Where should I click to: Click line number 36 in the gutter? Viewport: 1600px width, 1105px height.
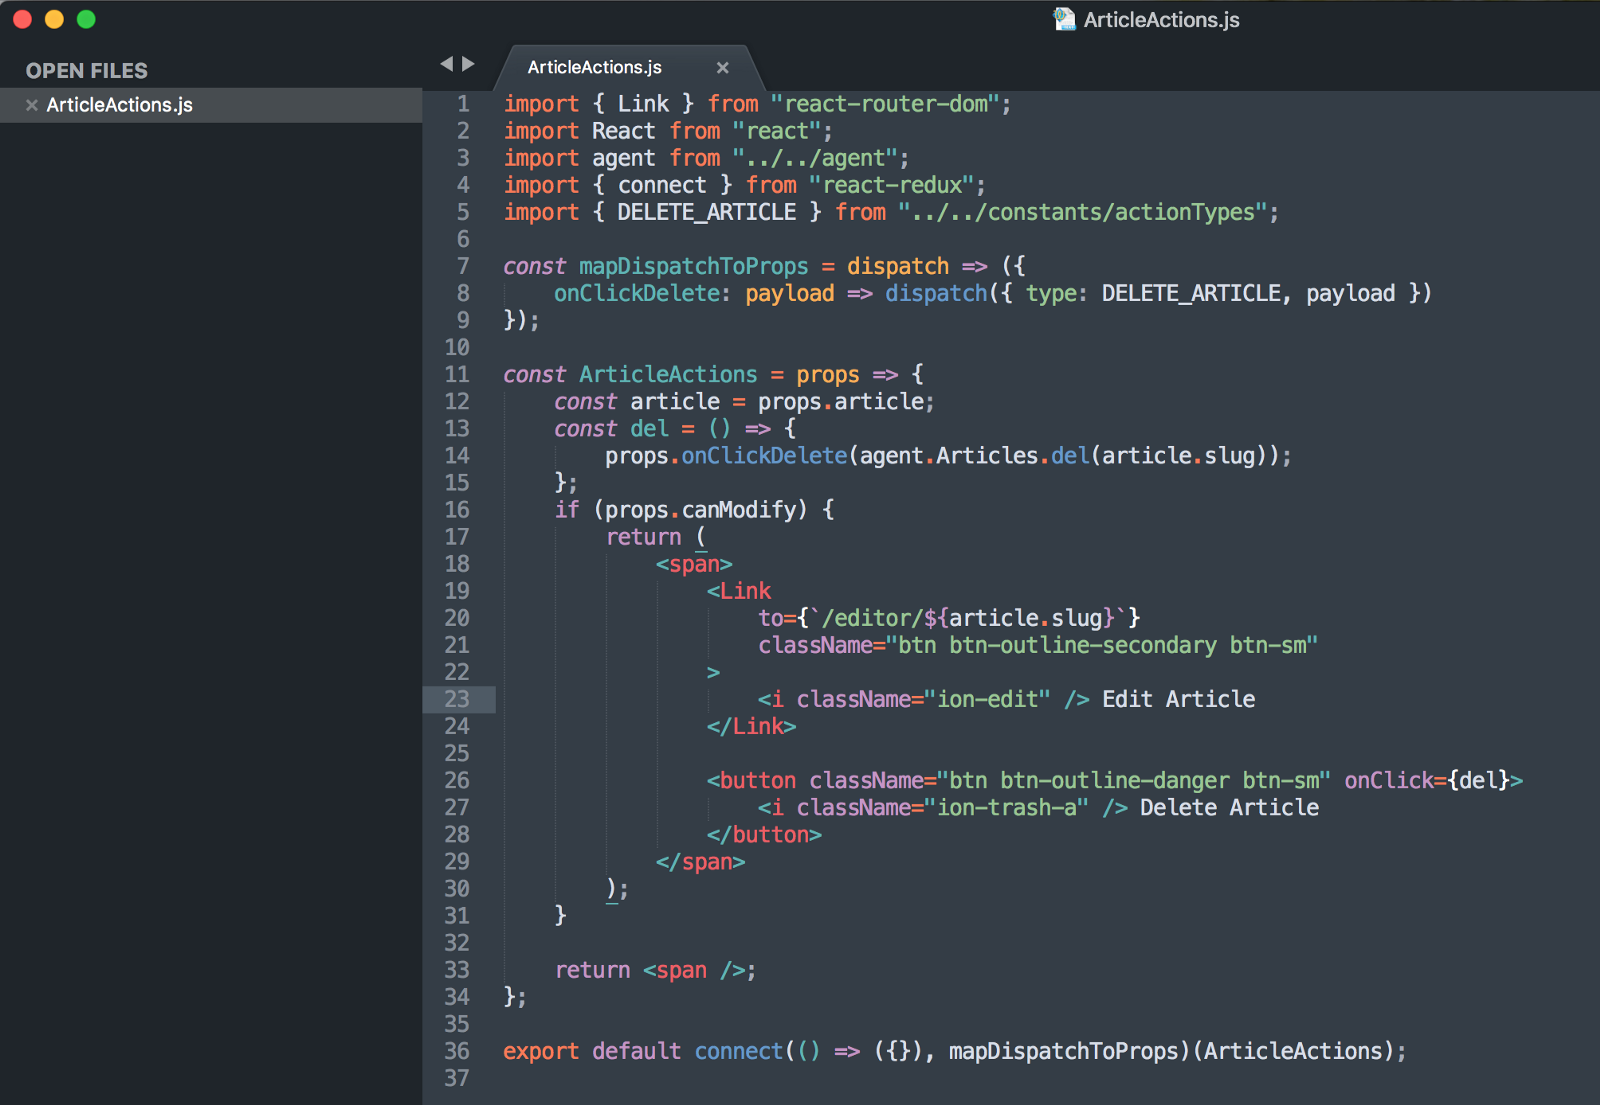click(x=457, y=1051)
